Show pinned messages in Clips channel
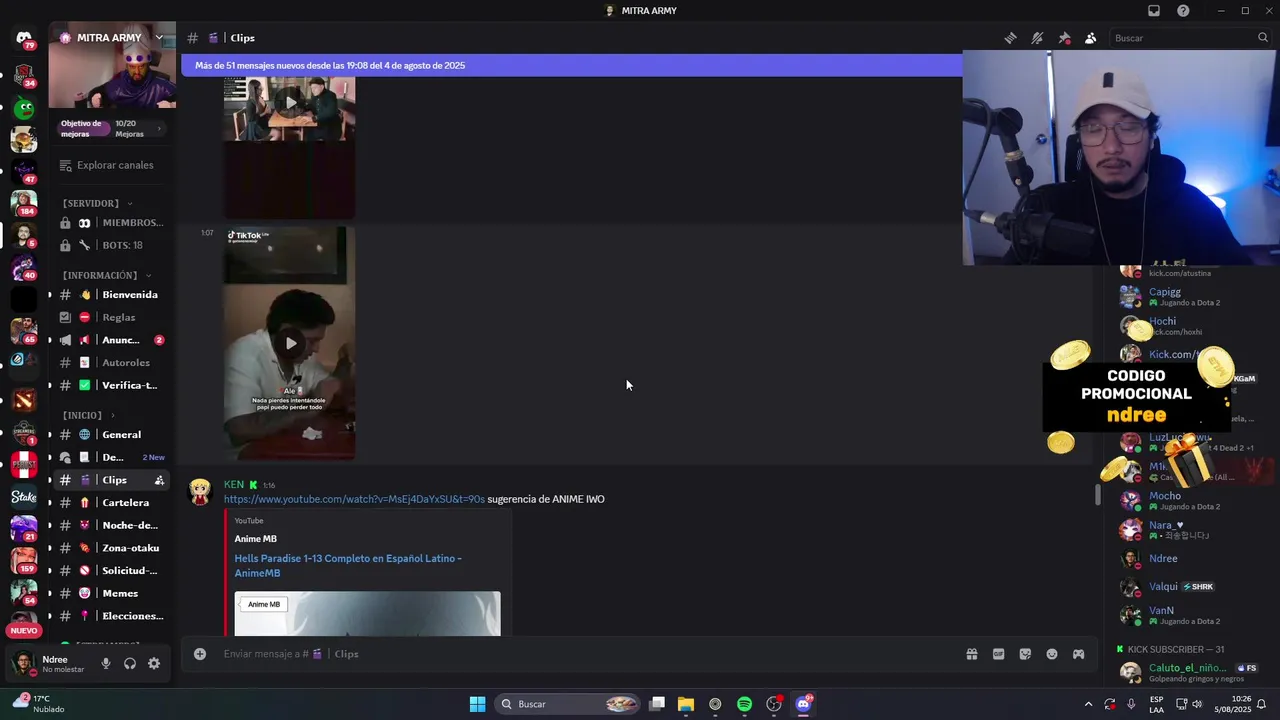This screenshot has width=1280, height=720. pyautogui.click(x=1064, y=38)
